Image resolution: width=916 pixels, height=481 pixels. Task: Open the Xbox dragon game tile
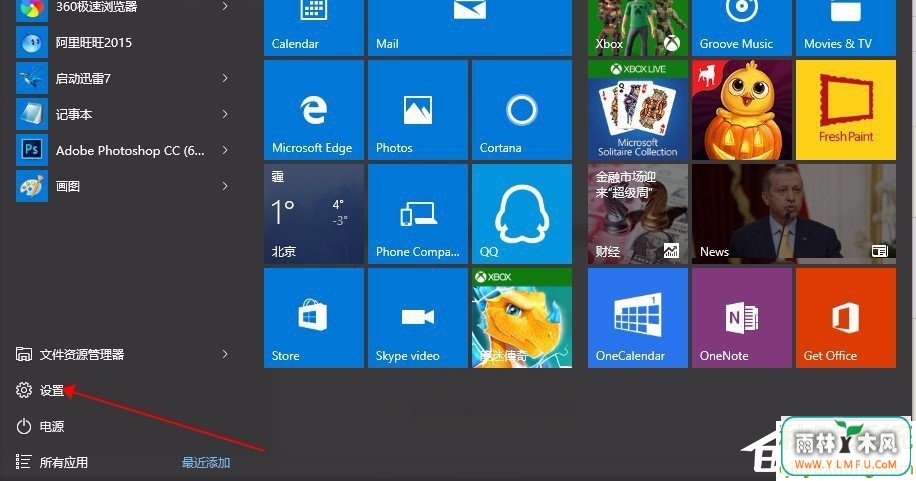click(x=522, y=318)
